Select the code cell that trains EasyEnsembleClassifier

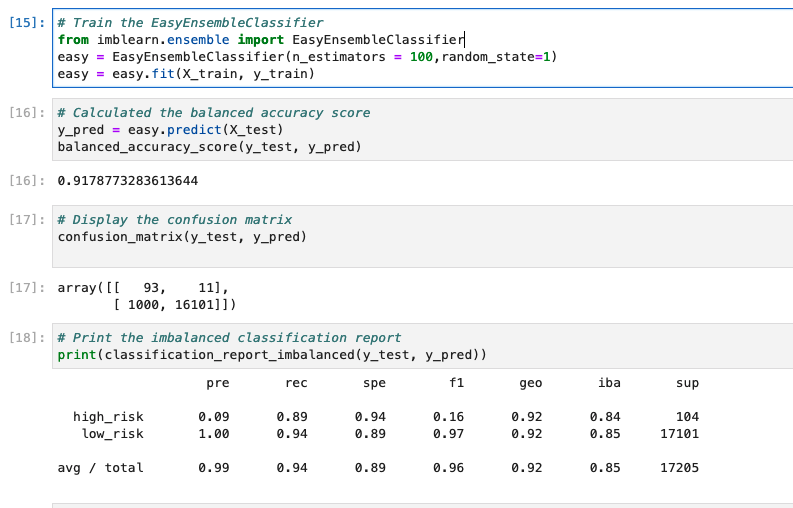pos(423,48)
